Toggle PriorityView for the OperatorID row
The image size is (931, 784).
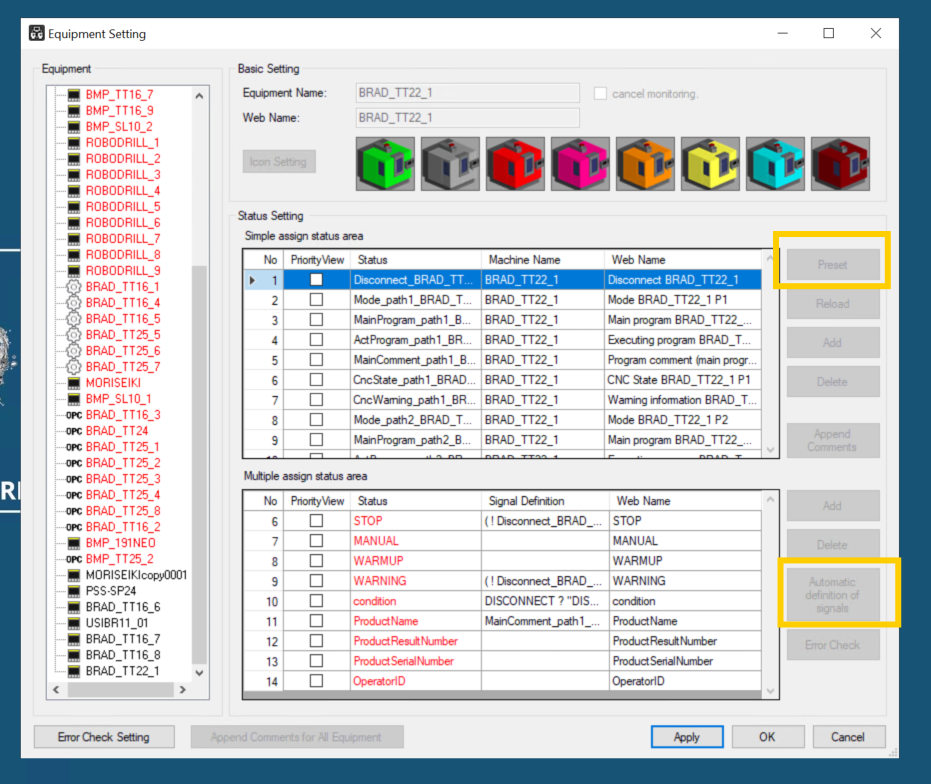click(x=316, y=681)
